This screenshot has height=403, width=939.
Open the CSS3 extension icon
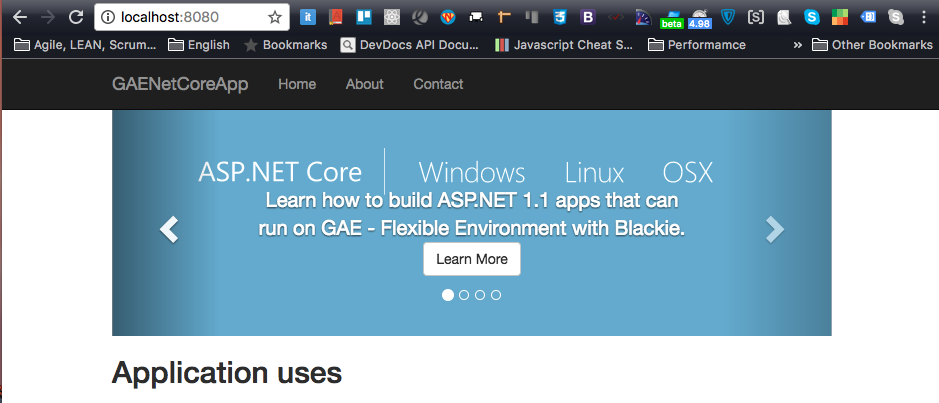pos(561,17)
